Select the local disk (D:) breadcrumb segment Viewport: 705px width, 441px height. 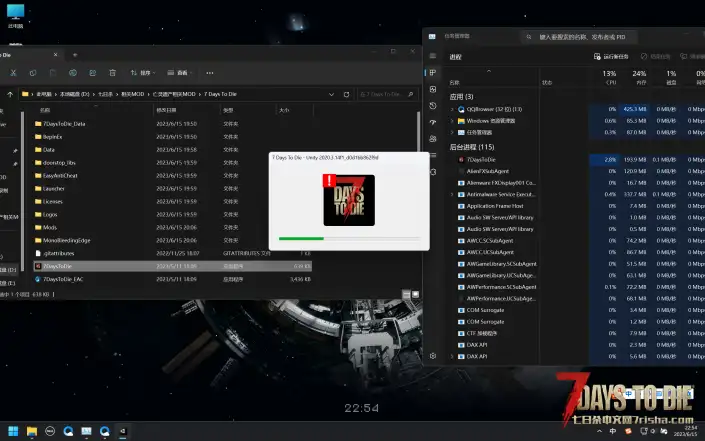pyautogui.click(x=75, y=94)
